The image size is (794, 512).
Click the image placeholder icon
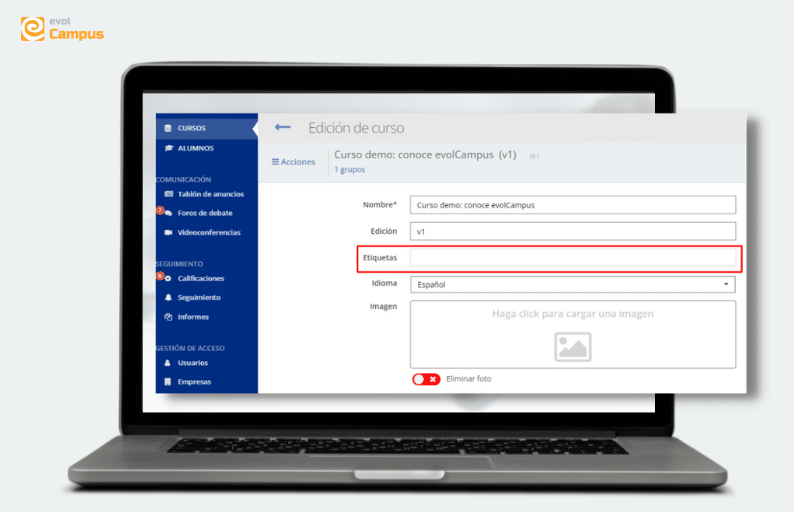[573, 347]
